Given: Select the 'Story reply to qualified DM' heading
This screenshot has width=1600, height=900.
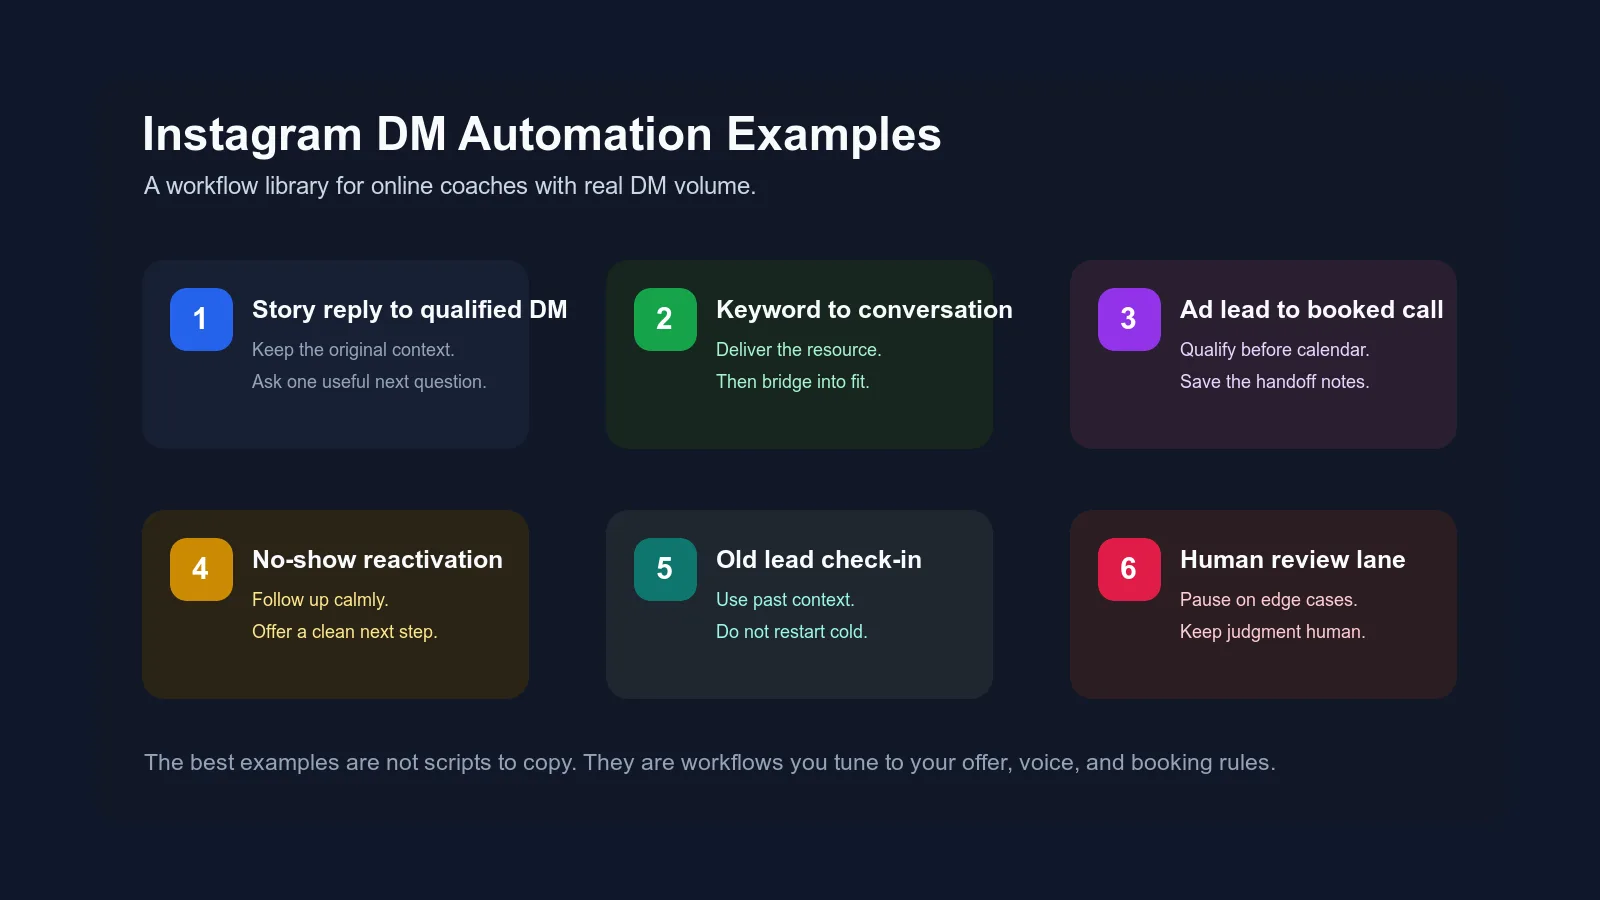Looking at the screenshot, I should click(x=409, y=310).
